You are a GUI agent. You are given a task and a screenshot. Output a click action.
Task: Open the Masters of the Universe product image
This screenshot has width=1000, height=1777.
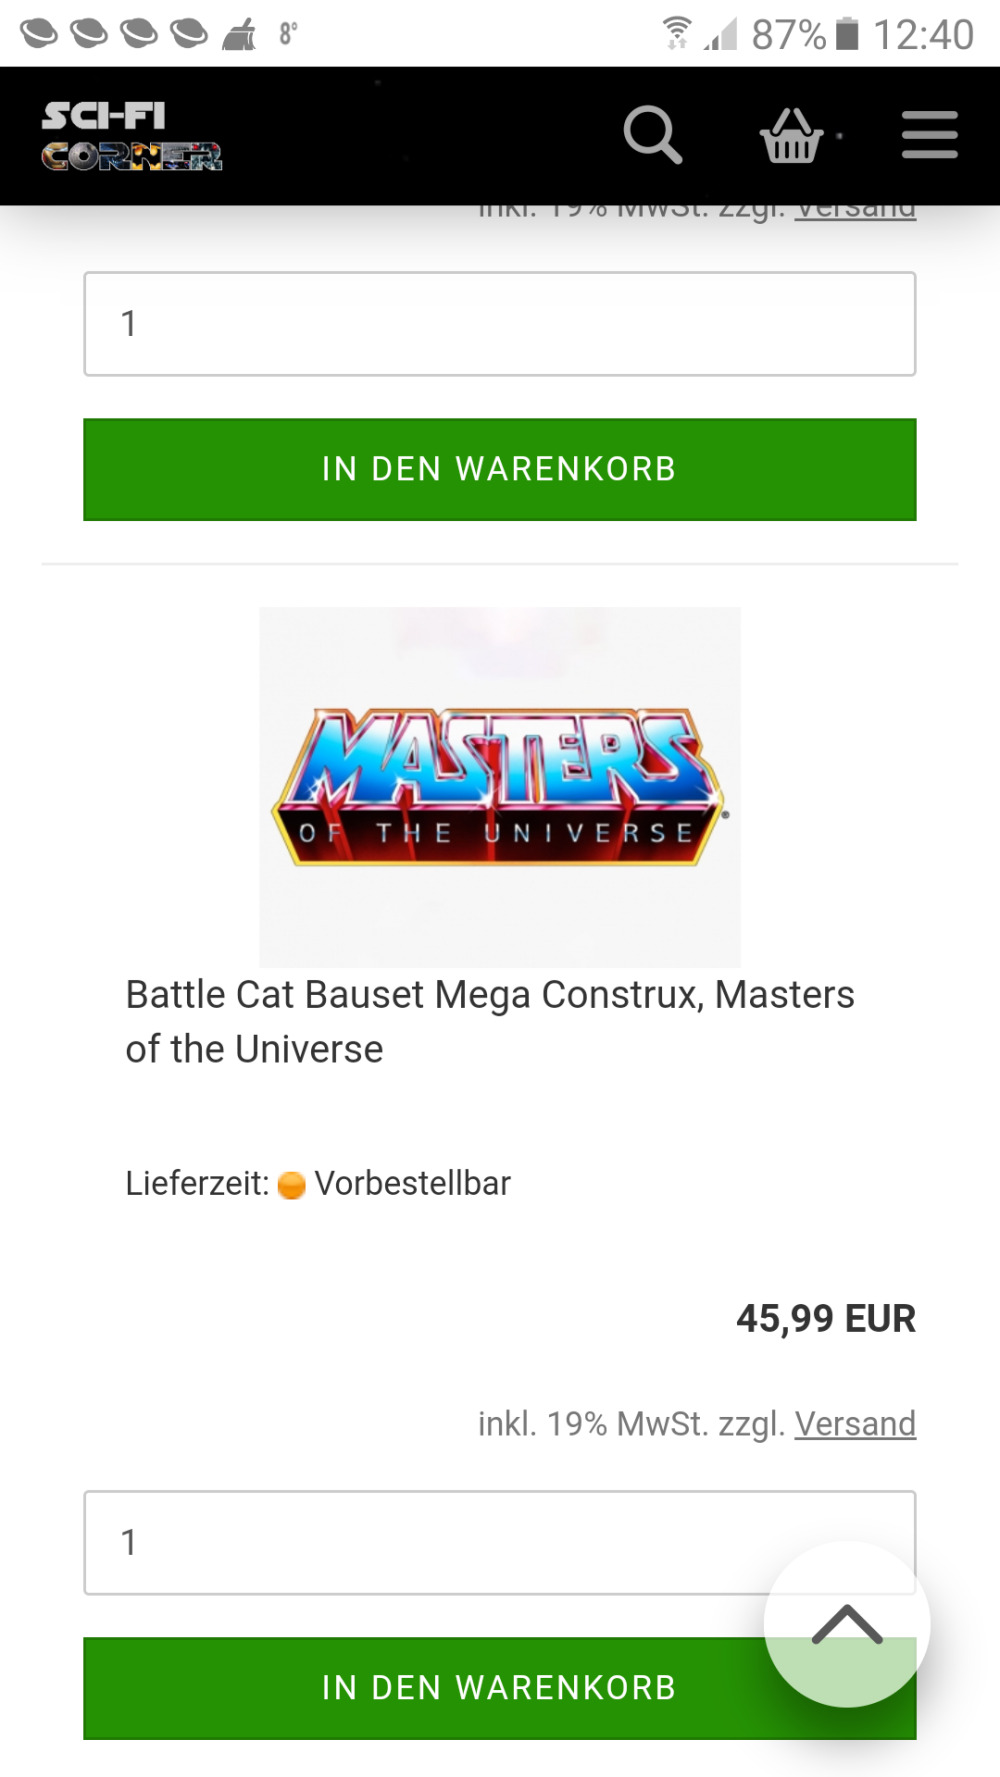500,787
